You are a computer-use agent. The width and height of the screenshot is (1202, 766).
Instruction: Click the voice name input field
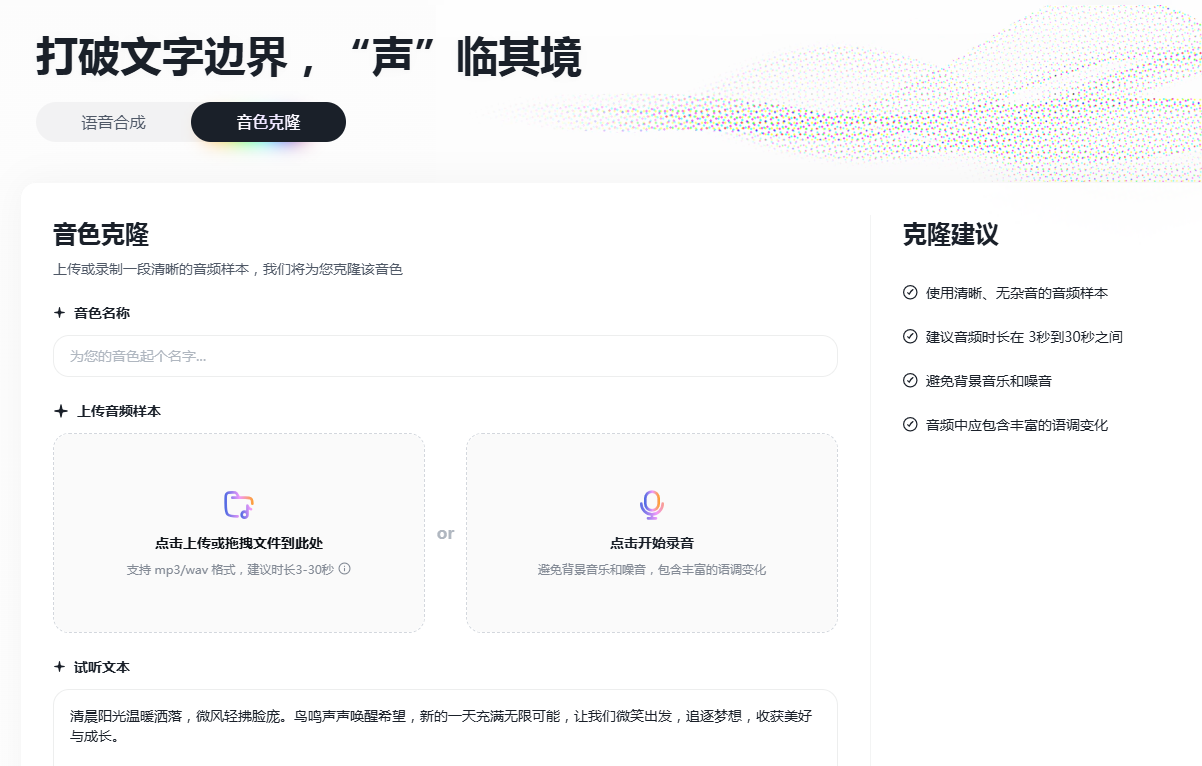point(444,356)
